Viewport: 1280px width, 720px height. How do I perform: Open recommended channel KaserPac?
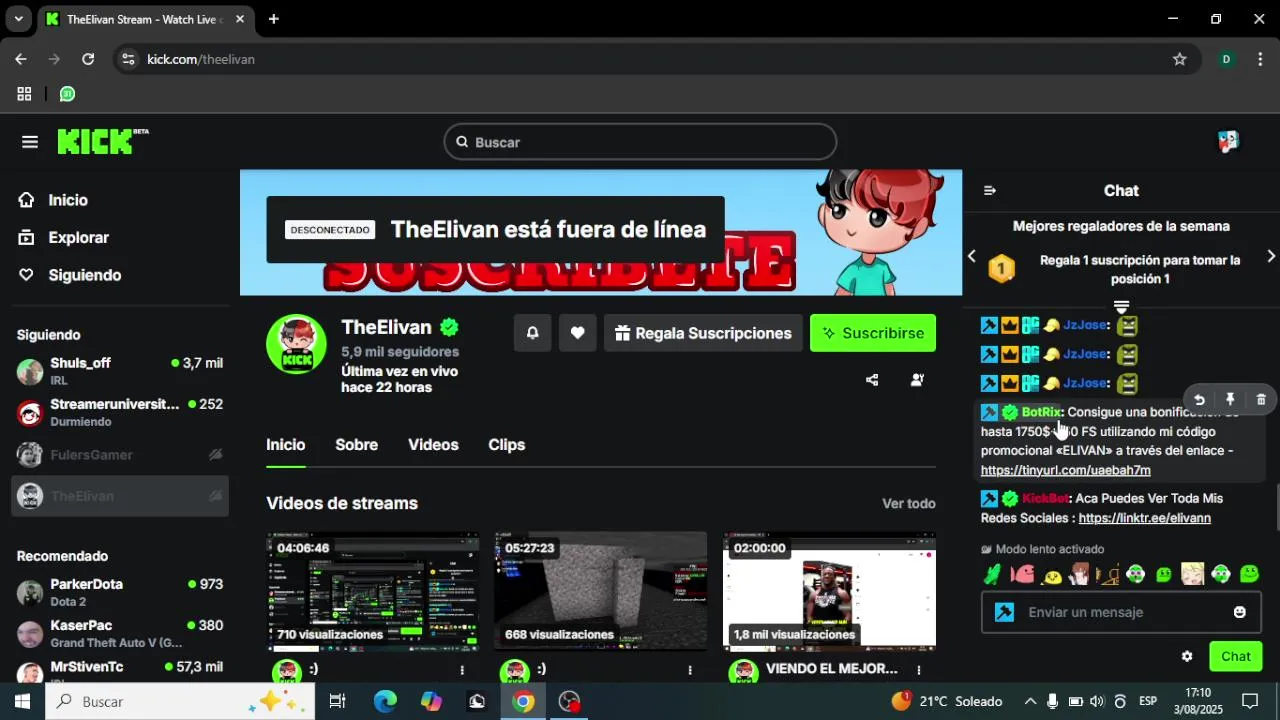pyautogui.click(x=120, y=633)
